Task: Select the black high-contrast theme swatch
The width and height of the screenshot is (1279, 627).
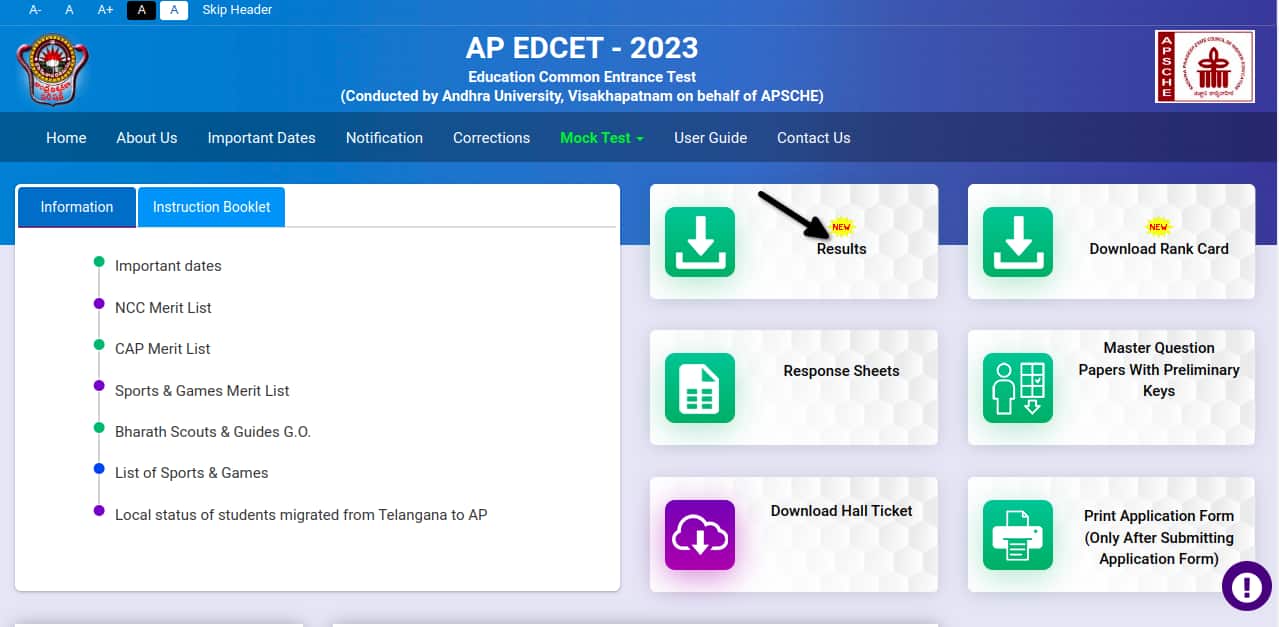Action: click(142, 10)
